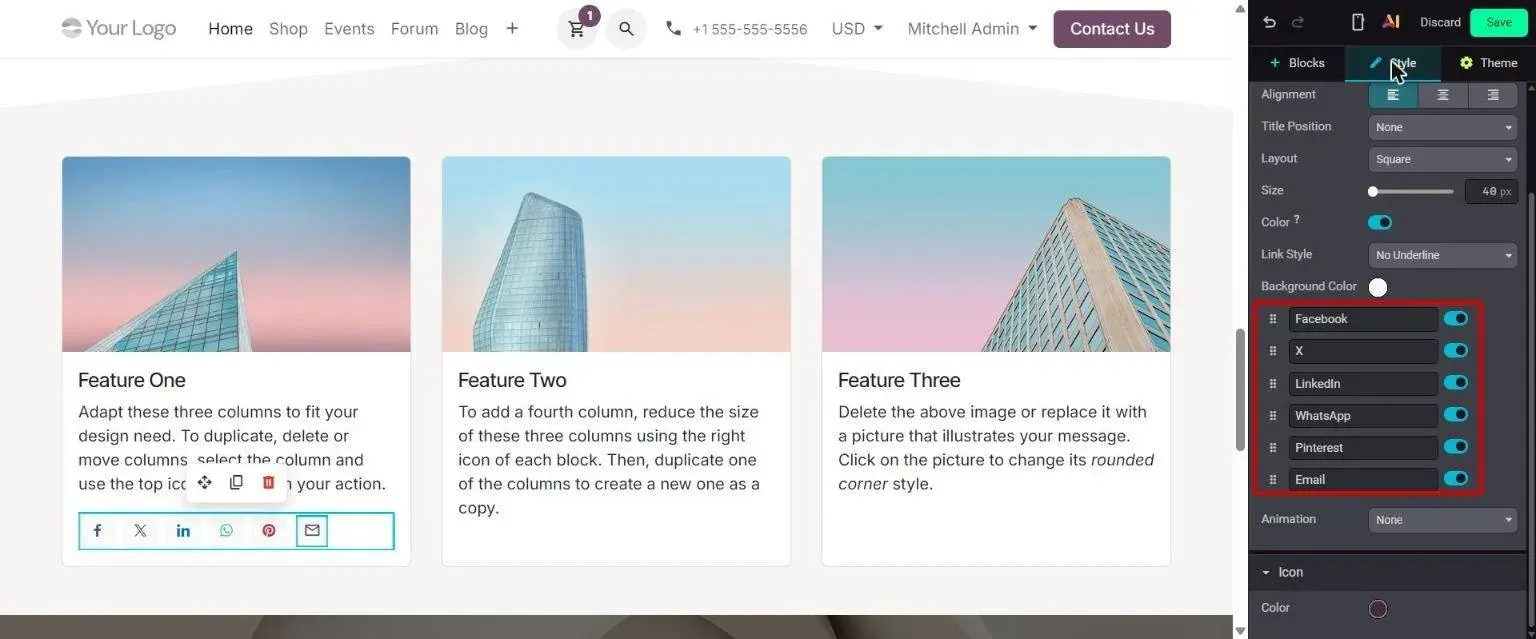Image resolution: width=1536 pixels, height=639 pixels.
Task: Open the Shop menu item
Action: tap(288, 29)
